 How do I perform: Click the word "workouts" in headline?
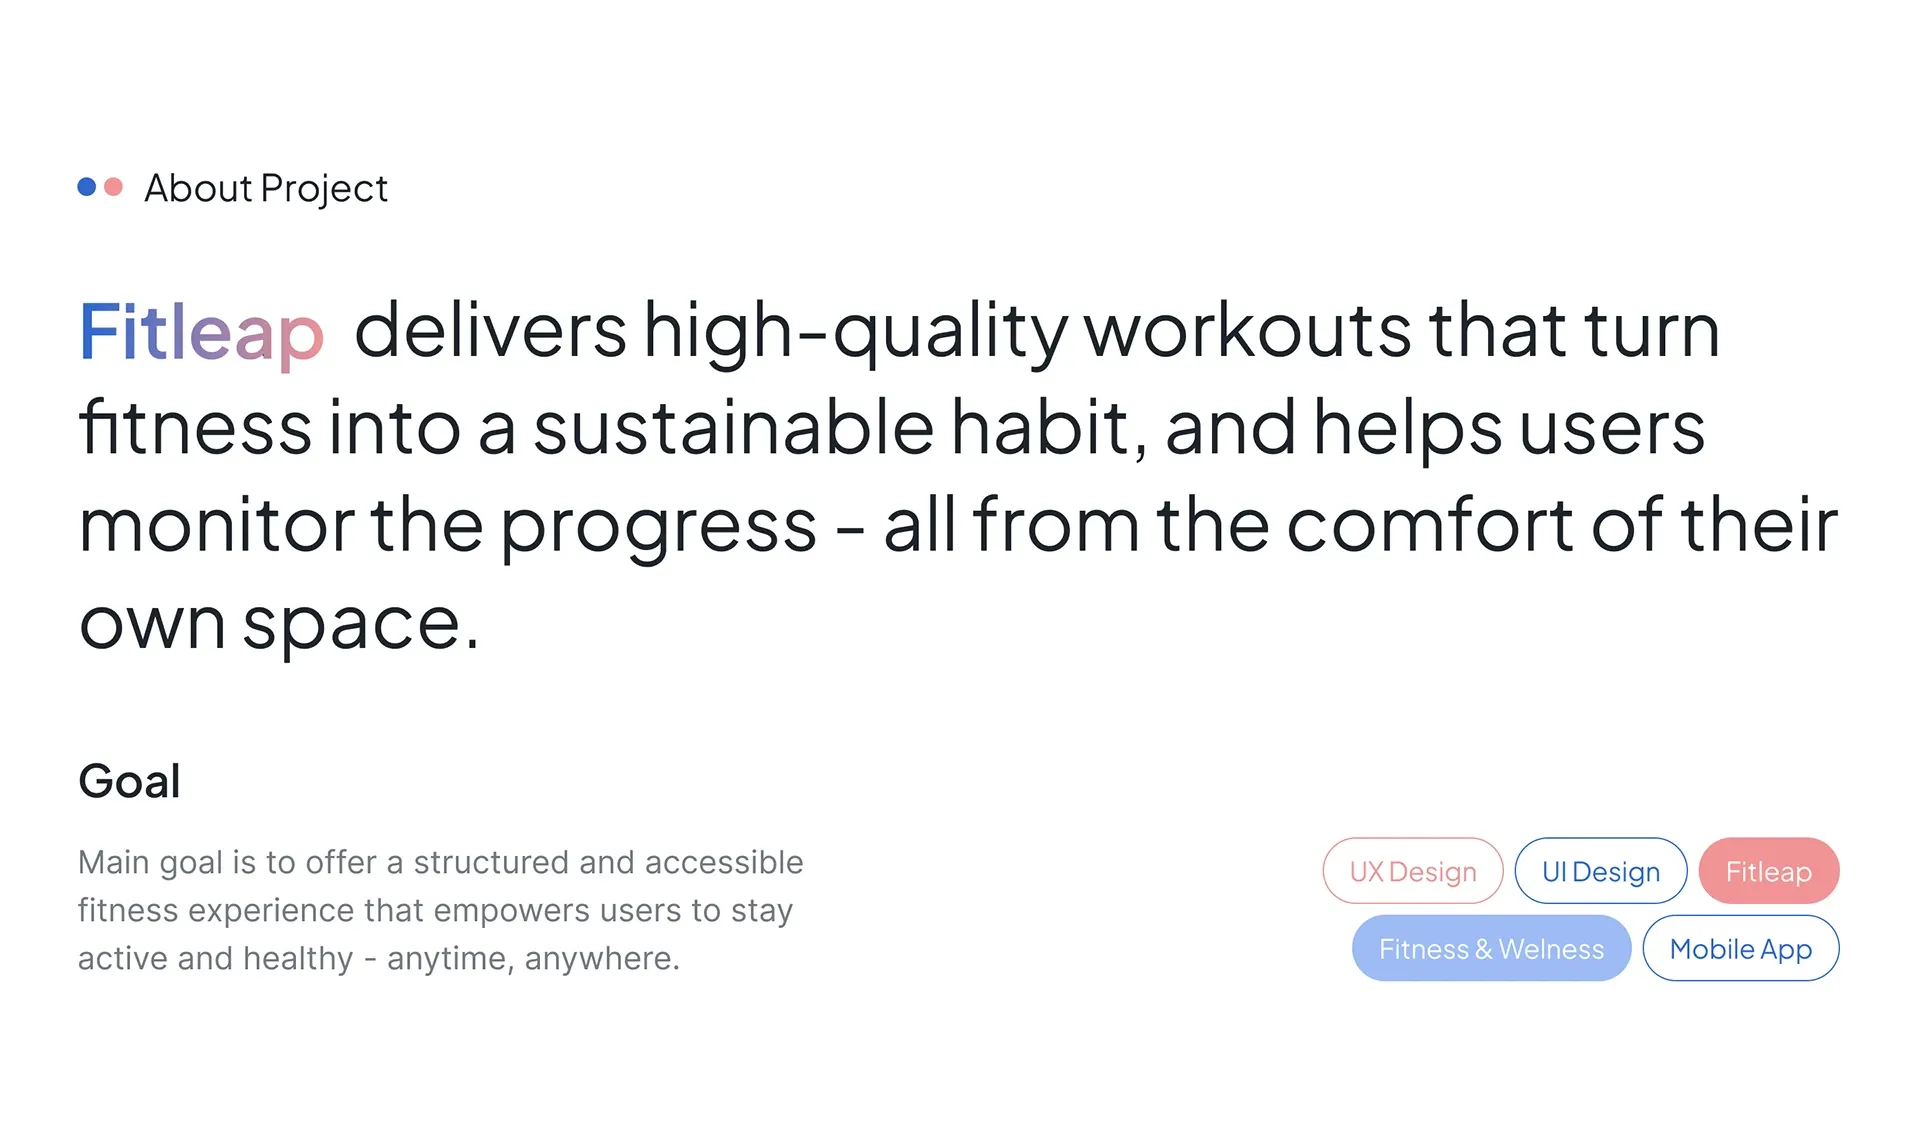pos(1248,332)
